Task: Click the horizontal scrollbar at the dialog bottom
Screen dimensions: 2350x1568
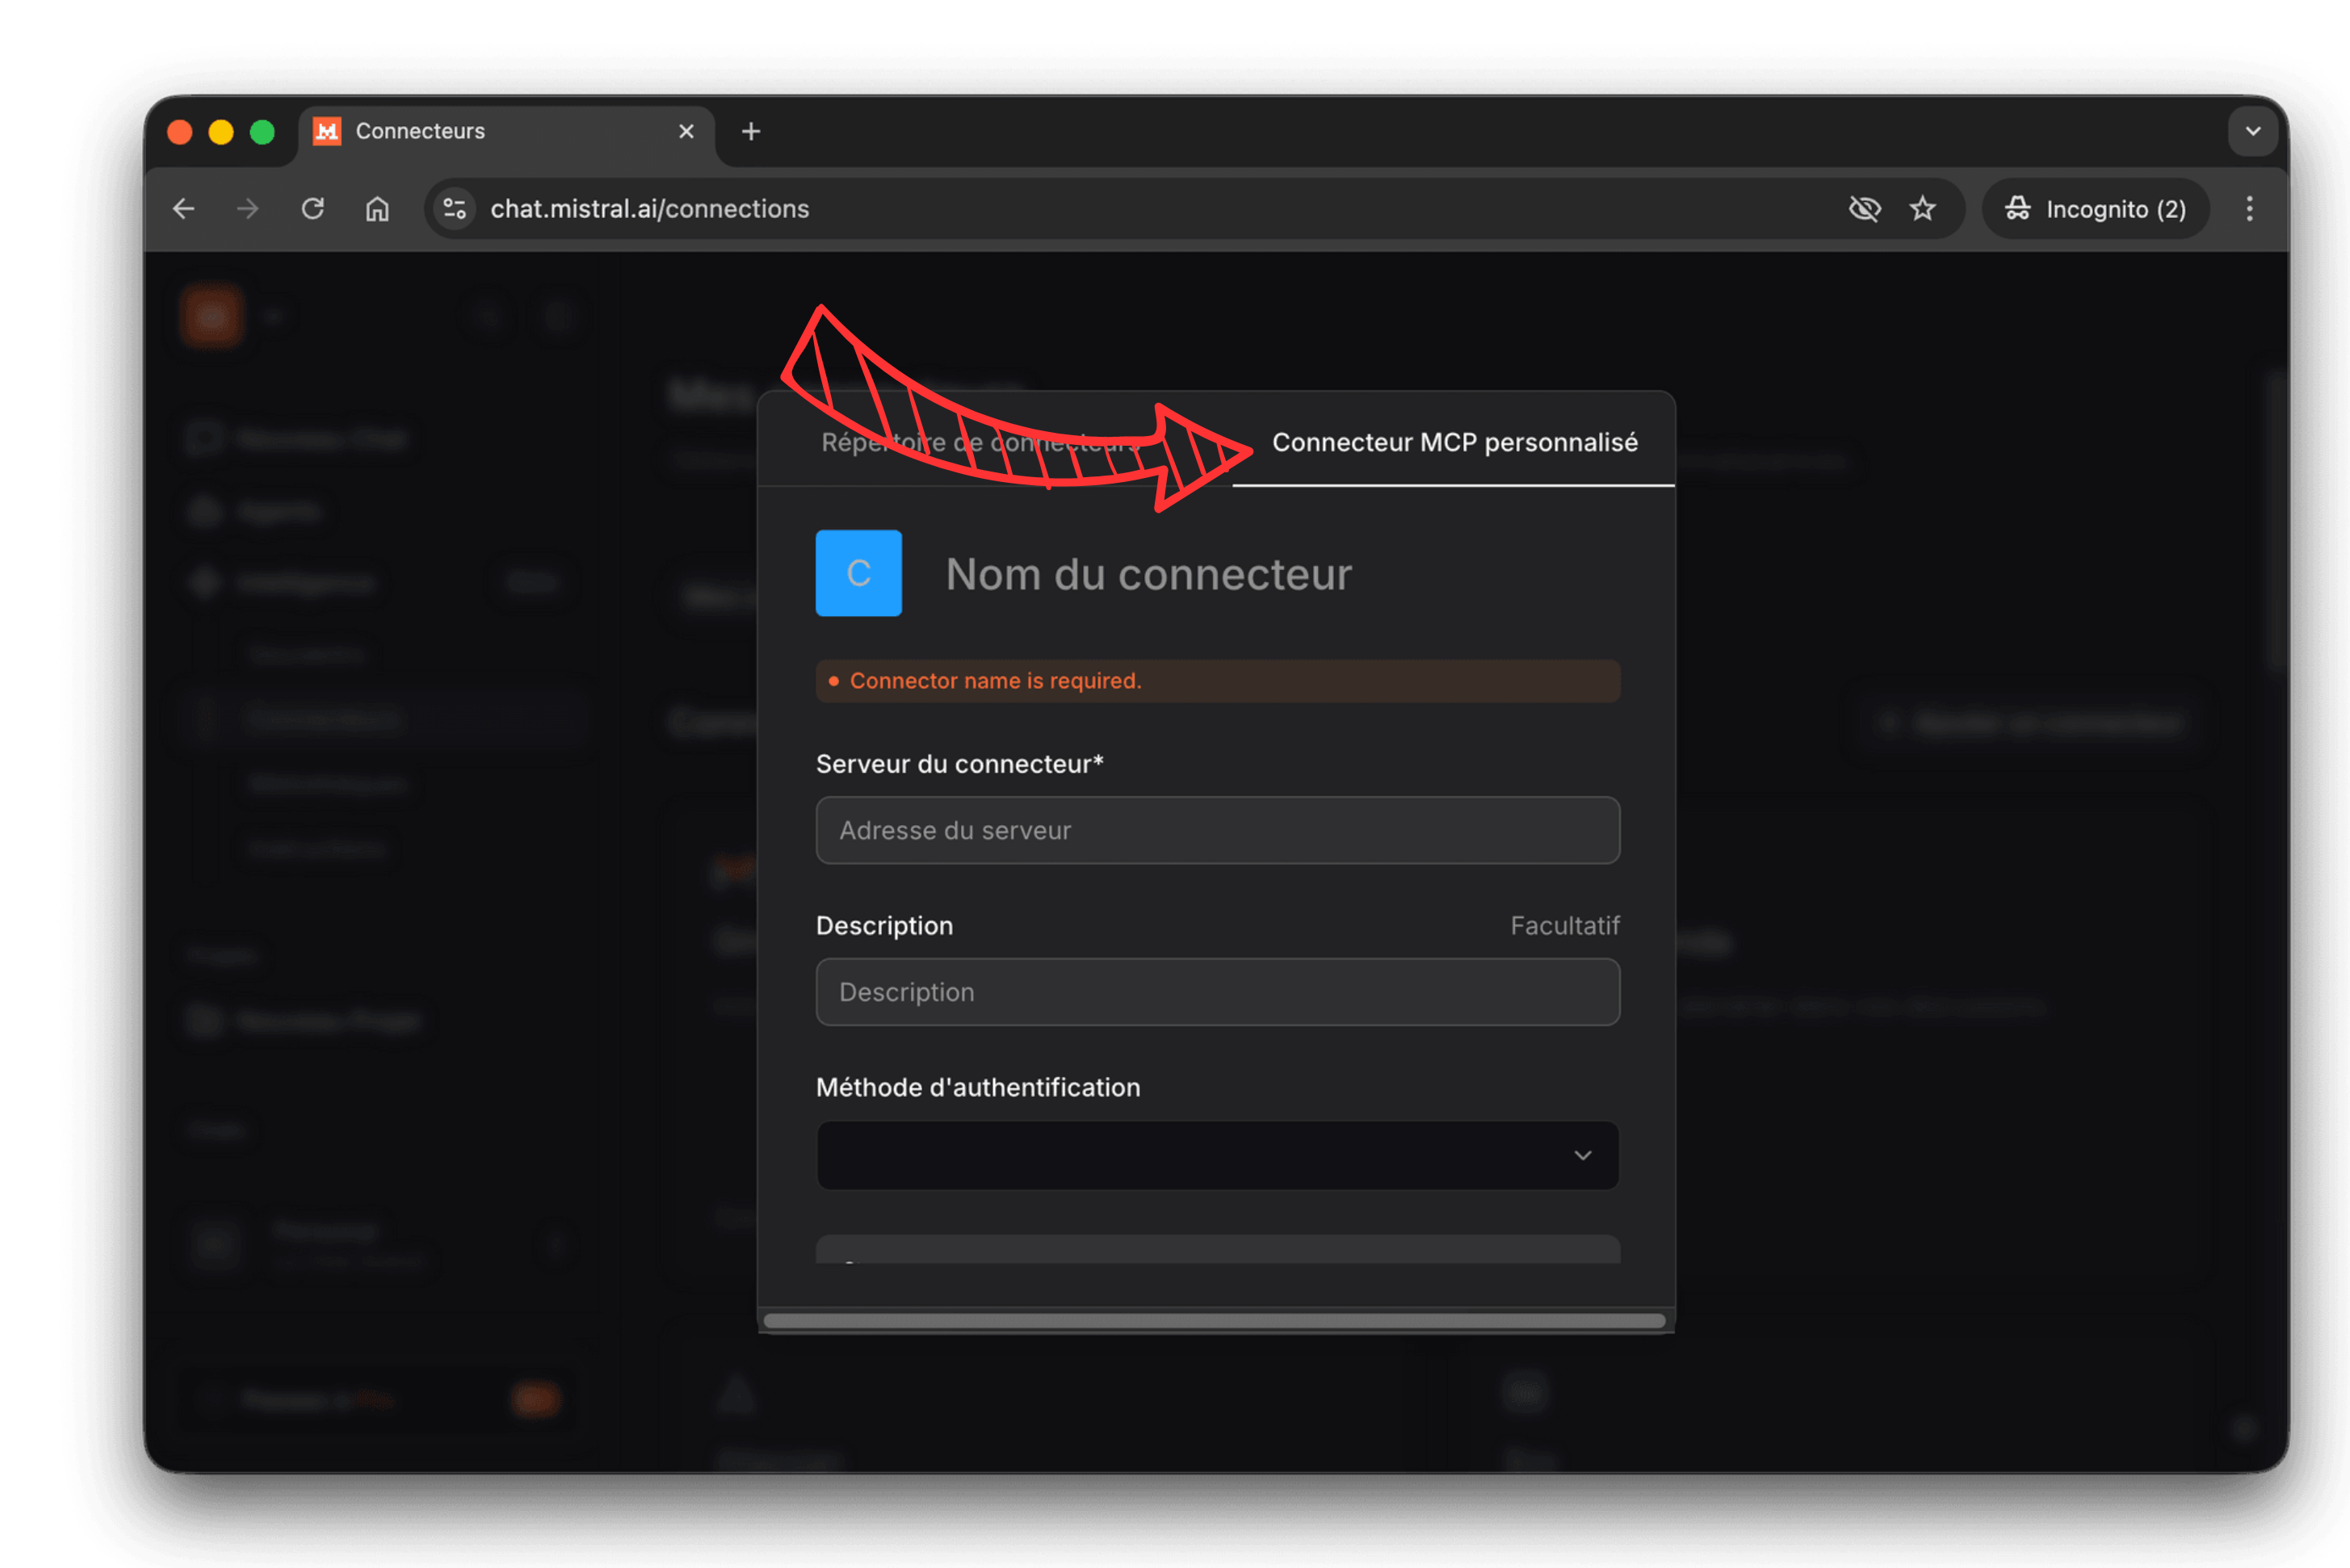Action: pos(1215,1320)
